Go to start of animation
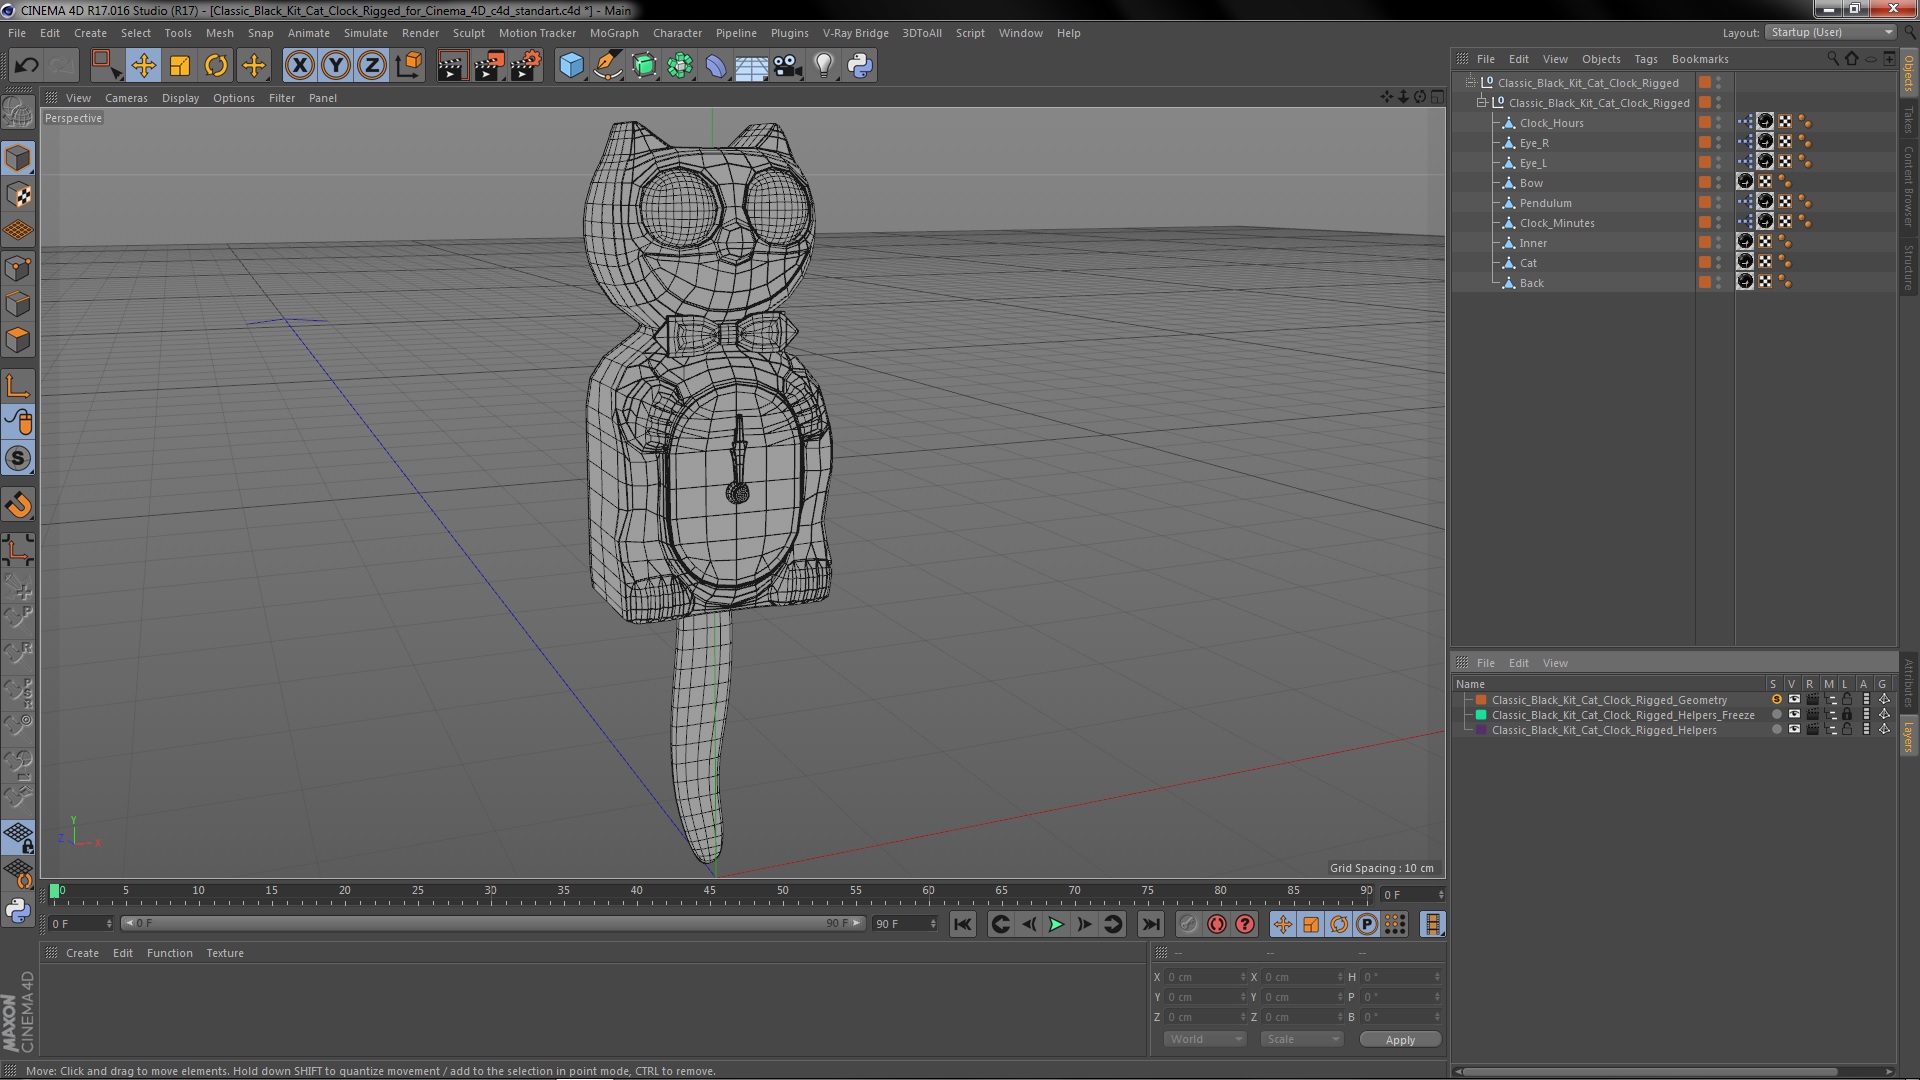Screen dimensions: 1920x1080 (x=963, y=925)
